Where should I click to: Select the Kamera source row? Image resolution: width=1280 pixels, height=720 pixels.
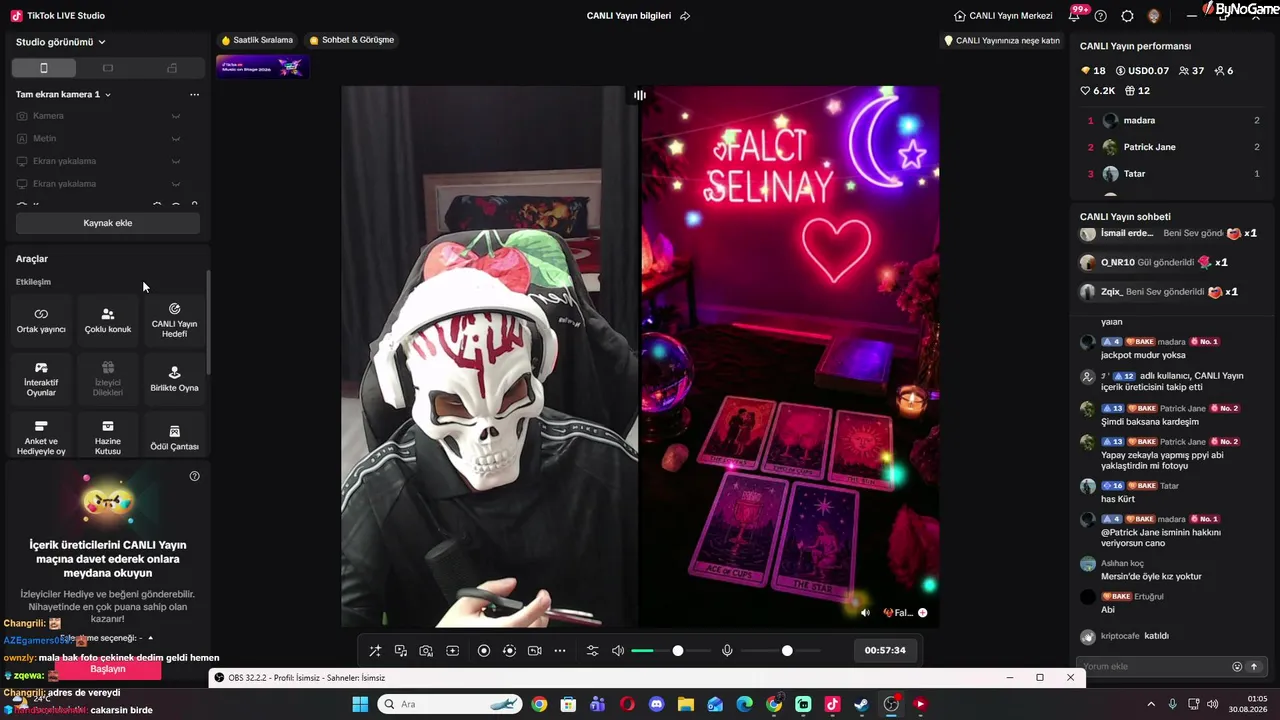(x=107, y=116)
